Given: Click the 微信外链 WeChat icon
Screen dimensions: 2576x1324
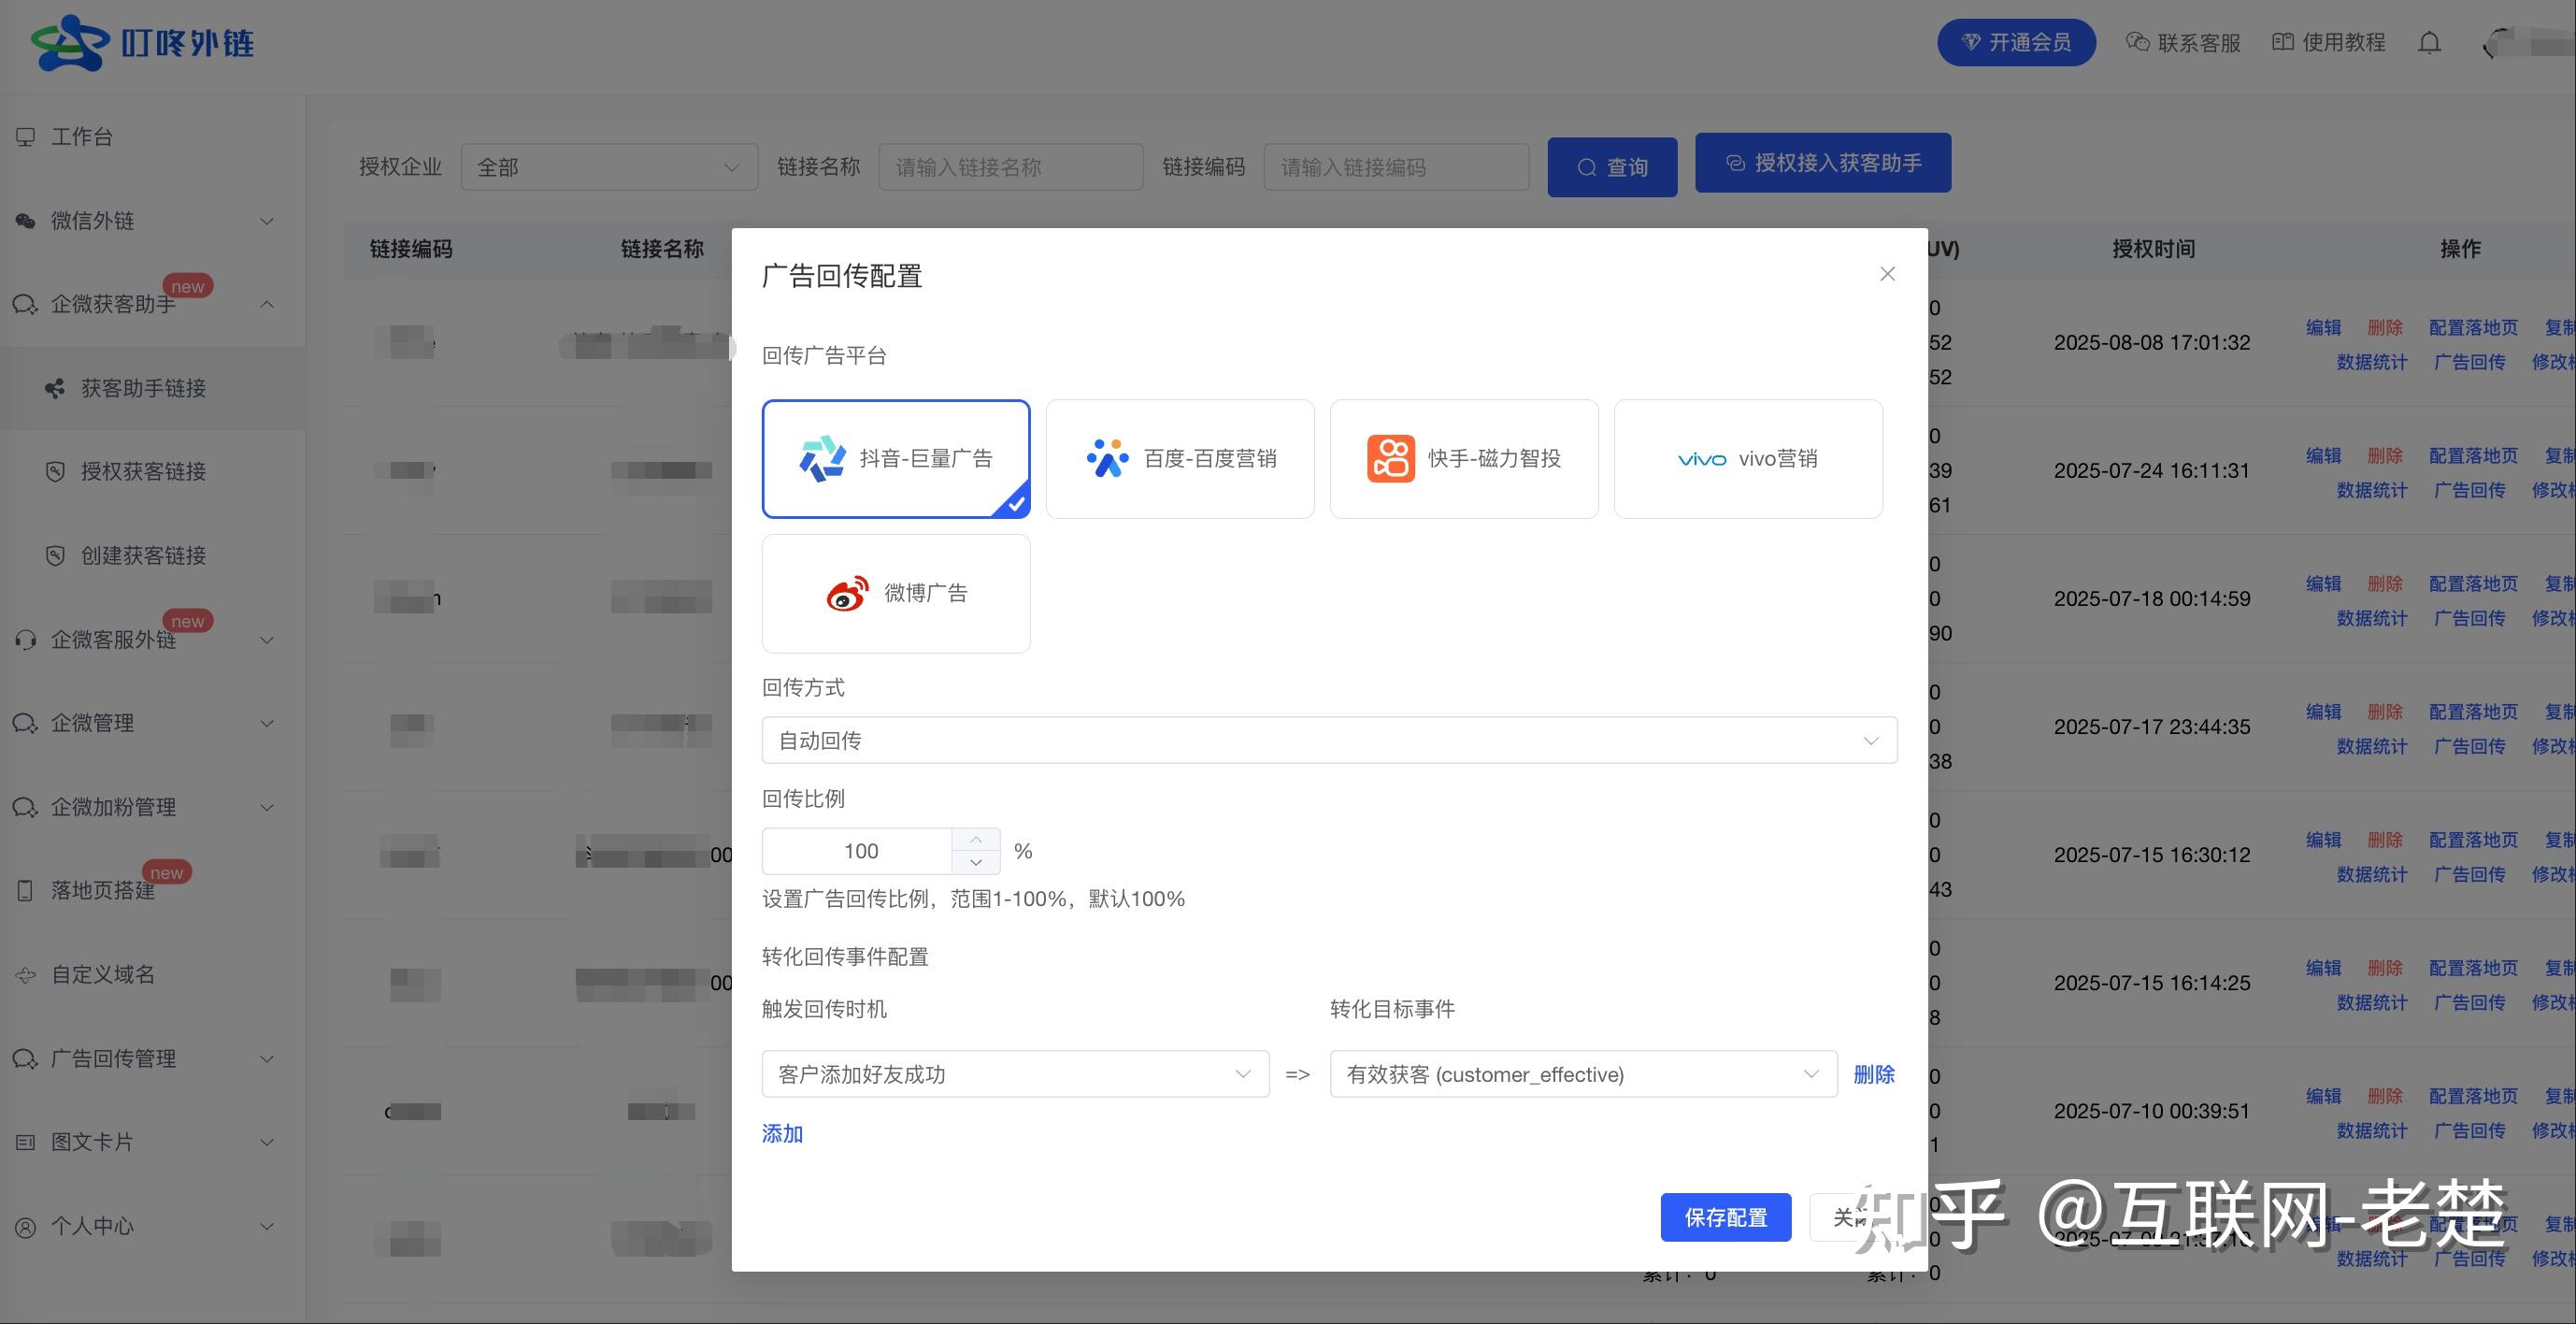Looking at the screenshot, I should click(26, 221).
